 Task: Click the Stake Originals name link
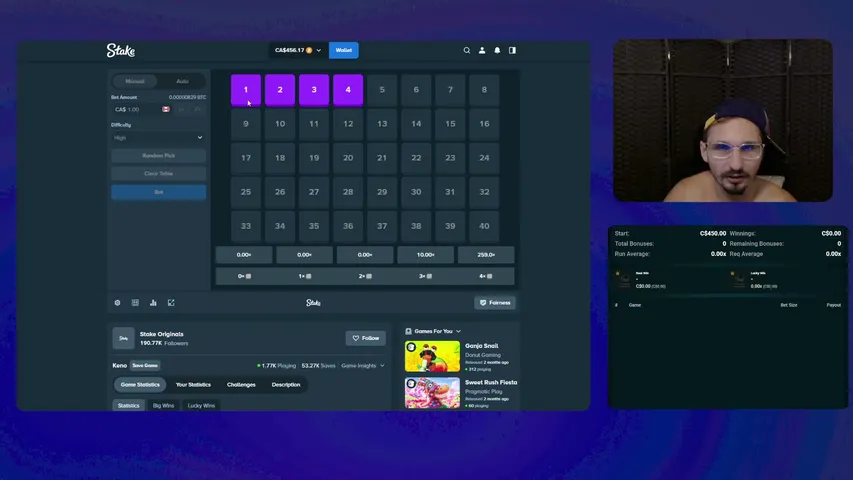point(162,334)
